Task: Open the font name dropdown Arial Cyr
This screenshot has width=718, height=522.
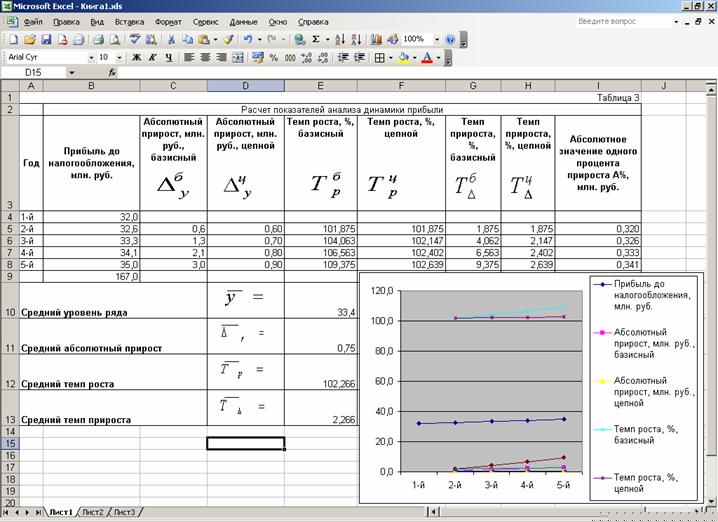Action: pos(91,58)
